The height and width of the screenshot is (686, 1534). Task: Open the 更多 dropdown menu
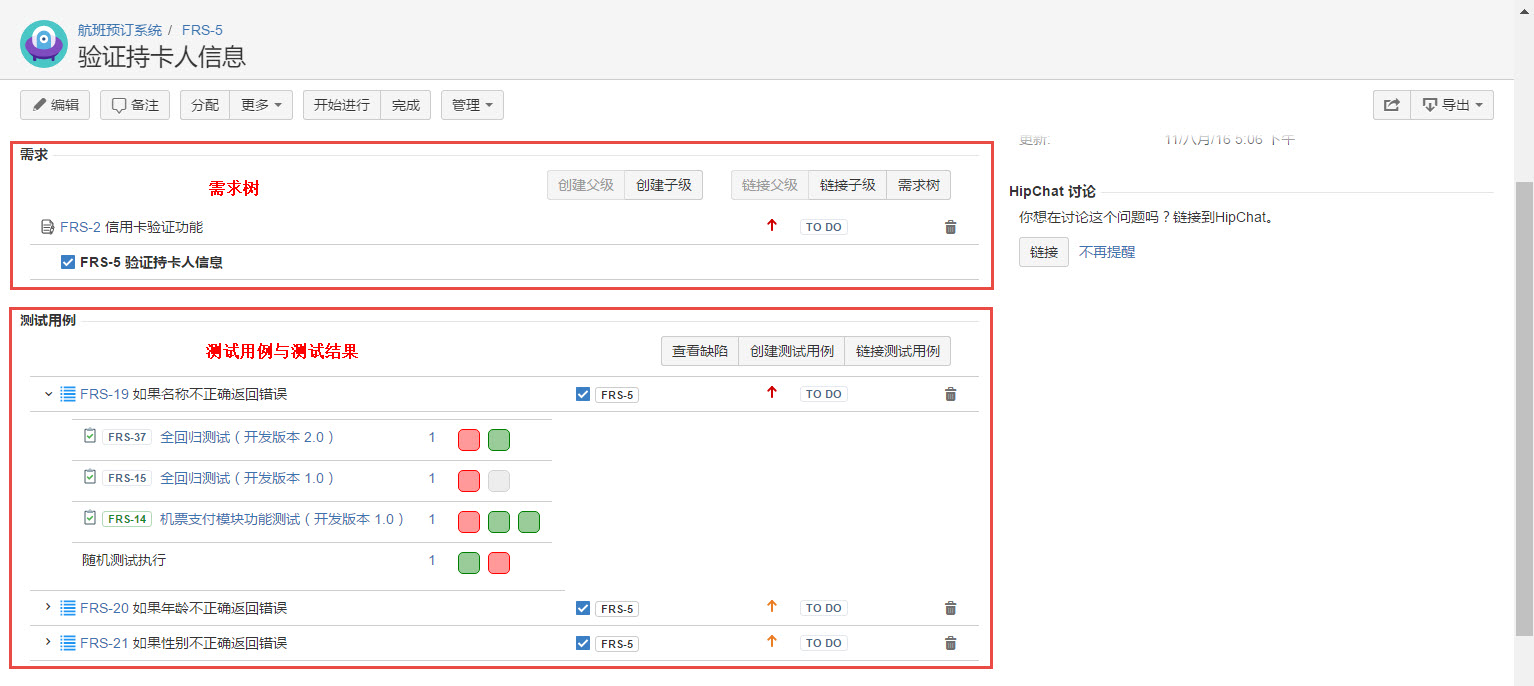(261, 105)
